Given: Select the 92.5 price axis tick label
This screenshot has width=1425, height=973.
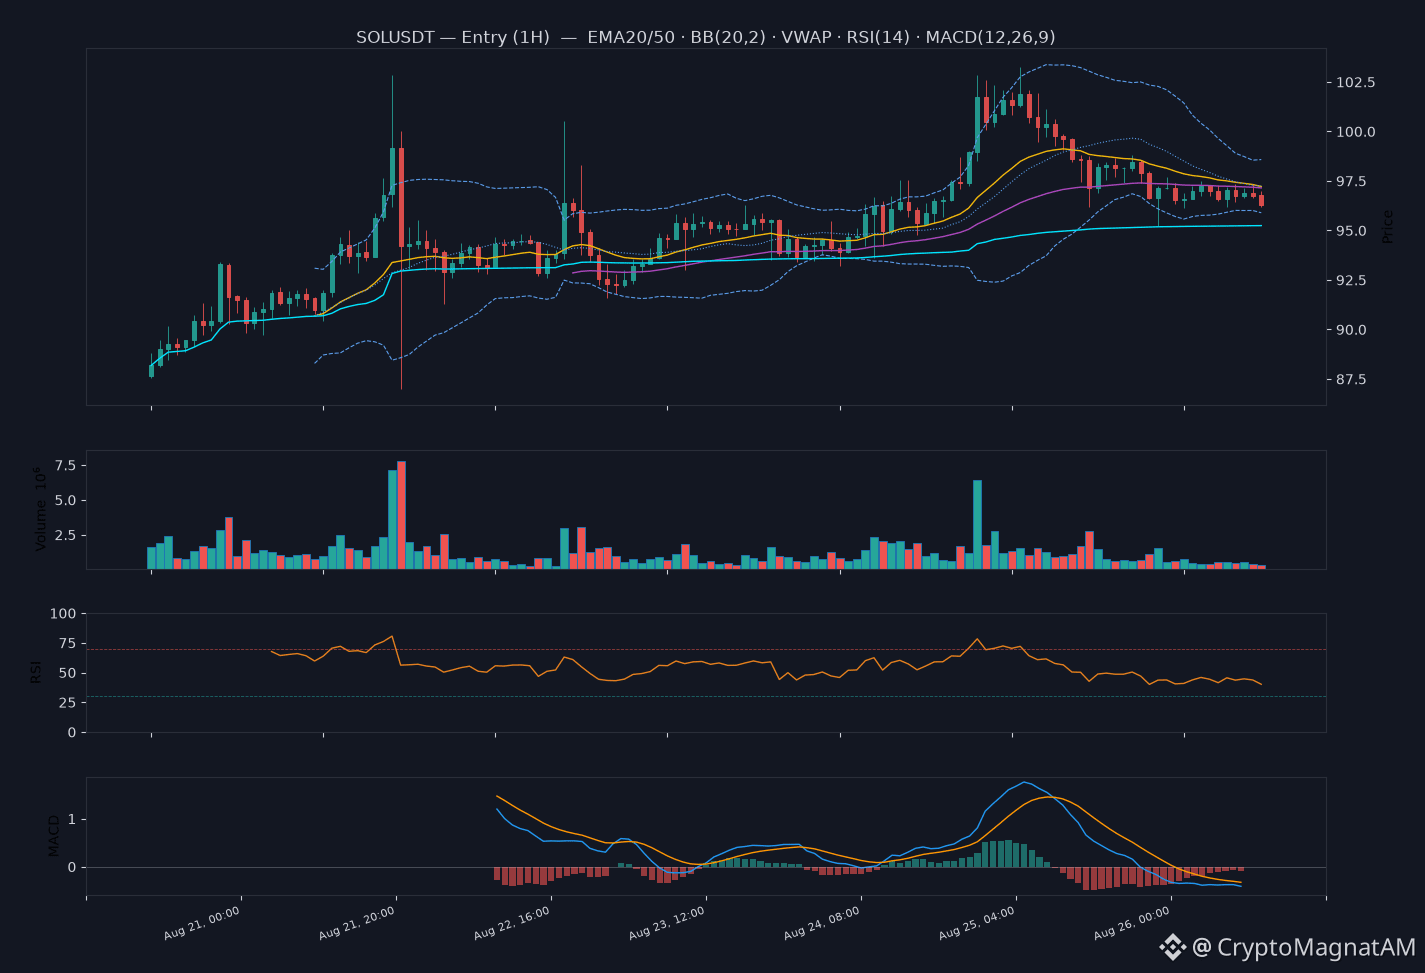Looking at the screenshot, I should [1352, 280].
